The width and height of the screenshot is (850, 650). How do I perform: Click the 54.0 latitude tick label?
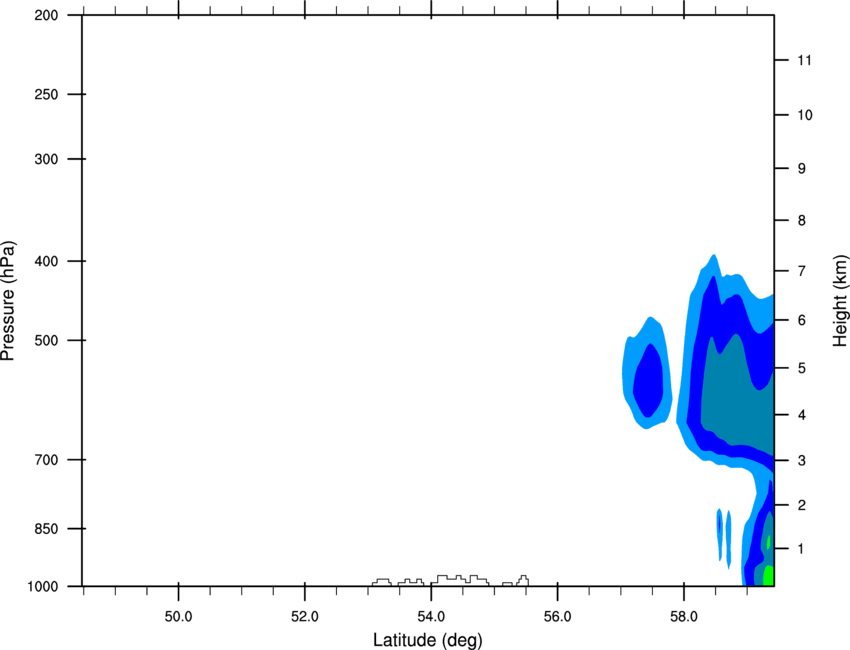[x=432, y=617]
